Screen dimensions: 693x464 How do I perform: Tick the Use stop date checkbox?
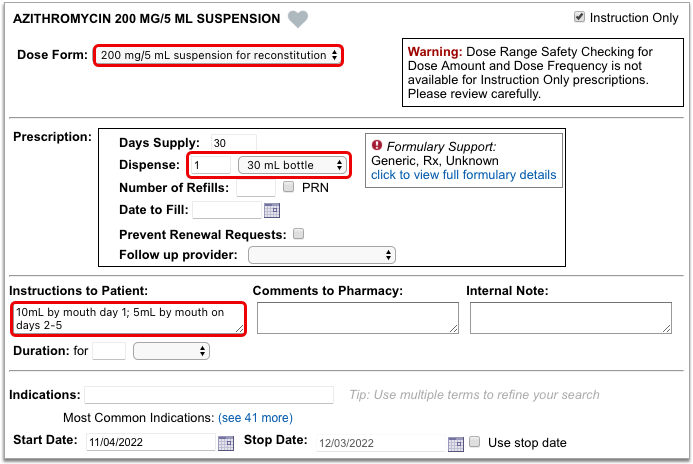click(475, 442)
